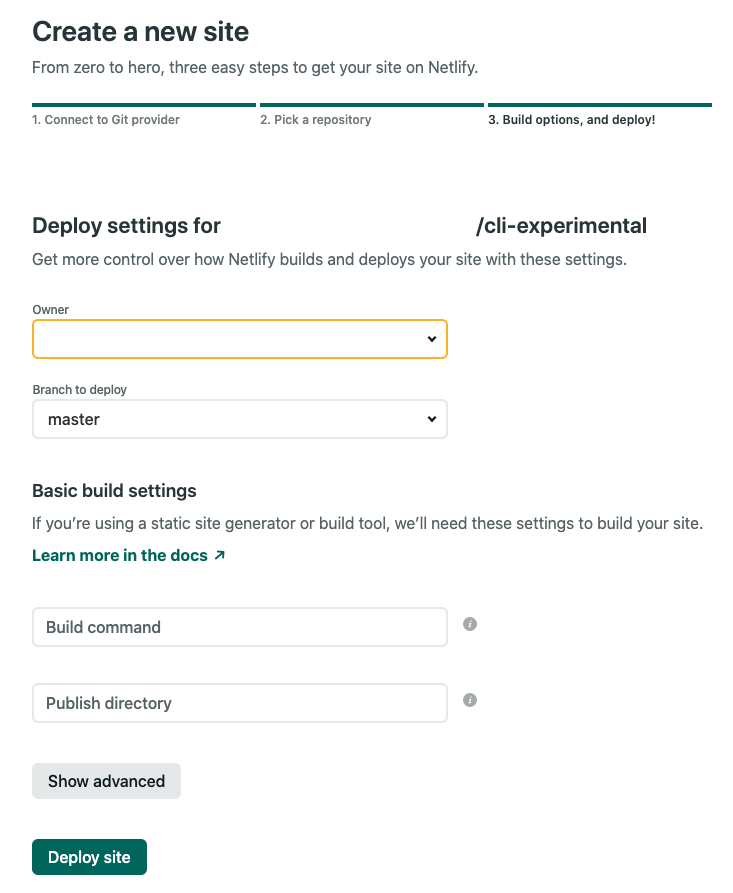Click the Branch to deploy dropdown chevron
The height and width of the screenshot is (893, 733).
click(432, 419)
